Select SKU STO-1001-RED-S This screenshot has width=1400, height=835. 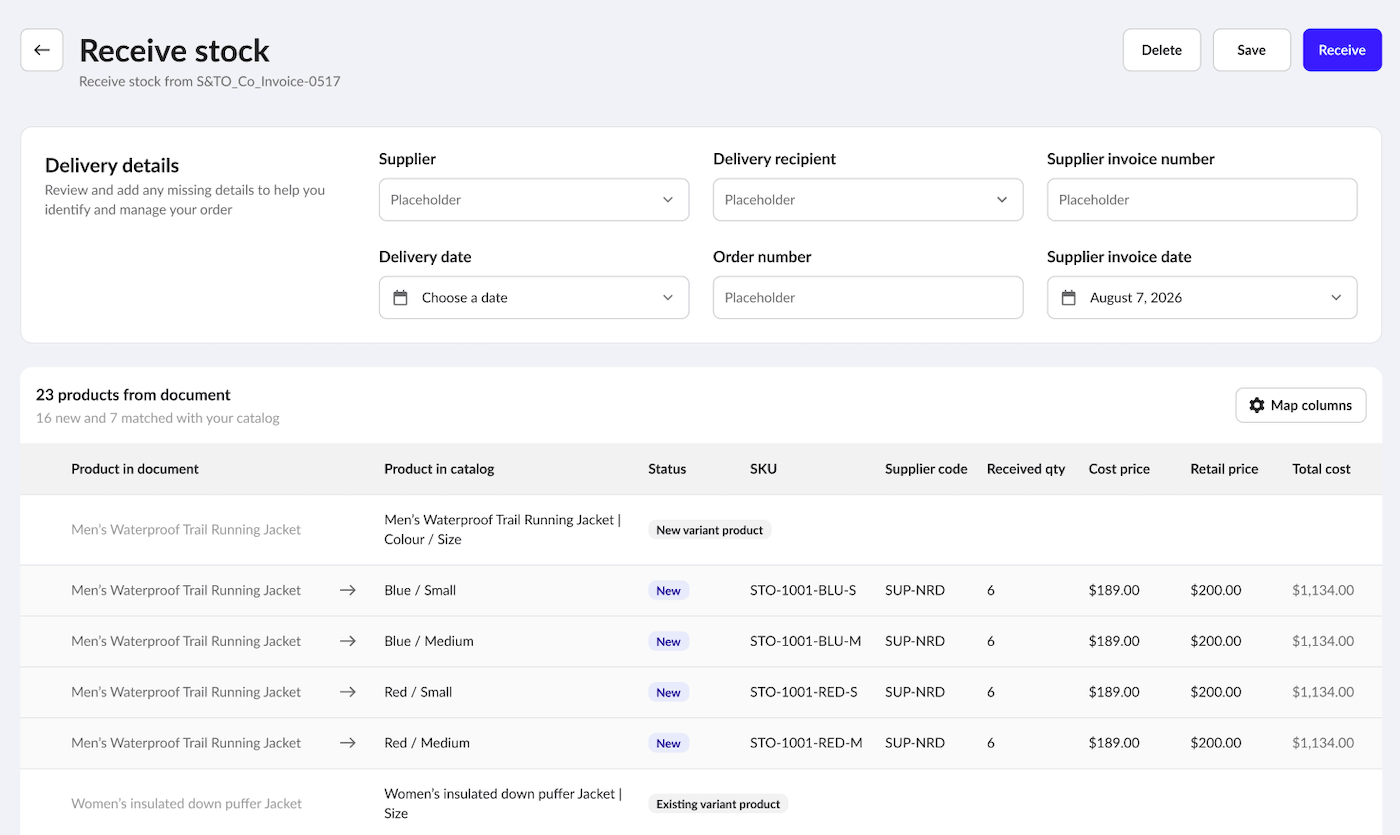point(804,692)
